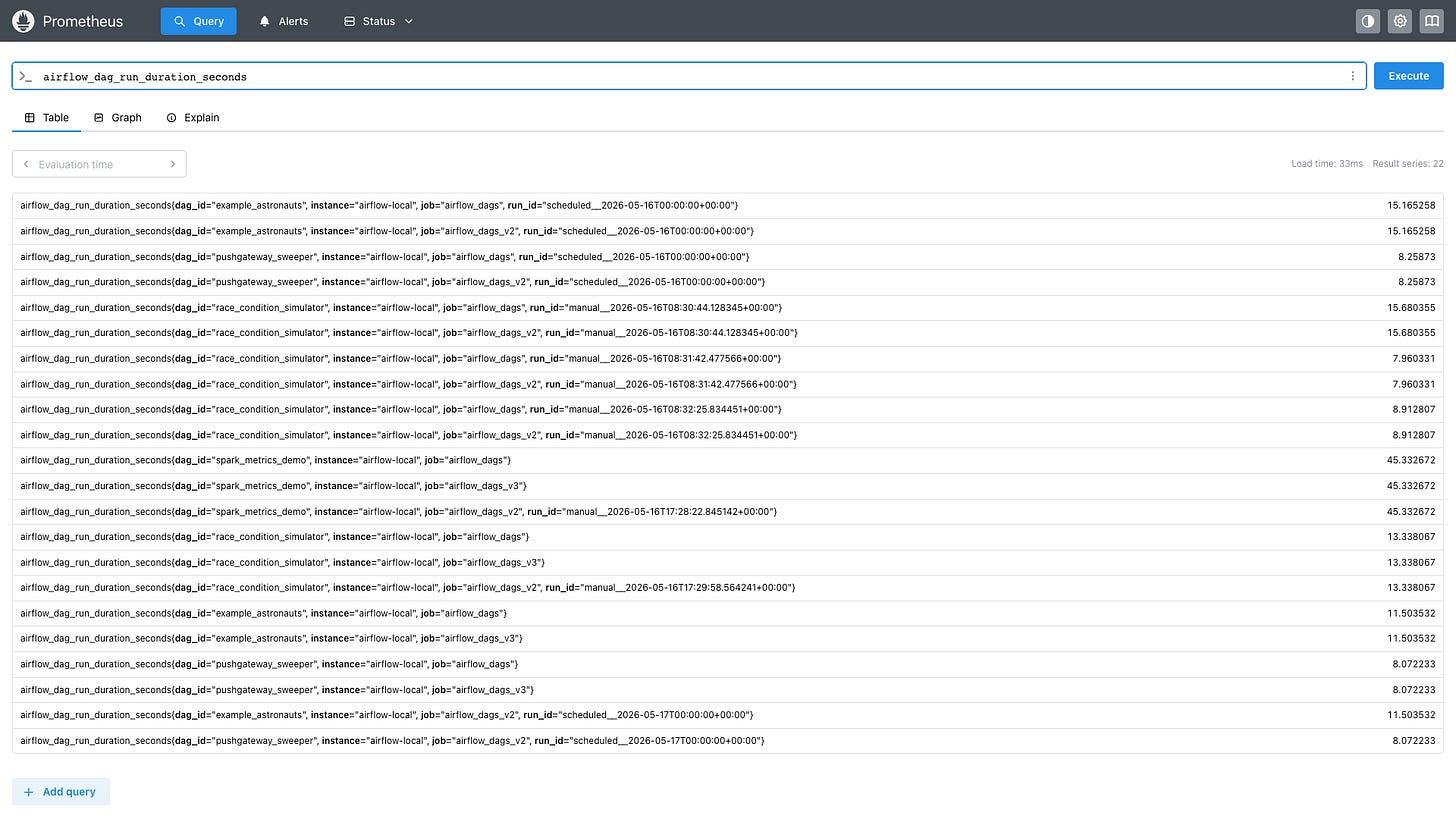Image resolution: width=1456 pixels, height=819 pixels.
Task: Select the race_condition_simulator airflow_dags_v3 row
Action: pyautogui.click(x=727, y=563)
